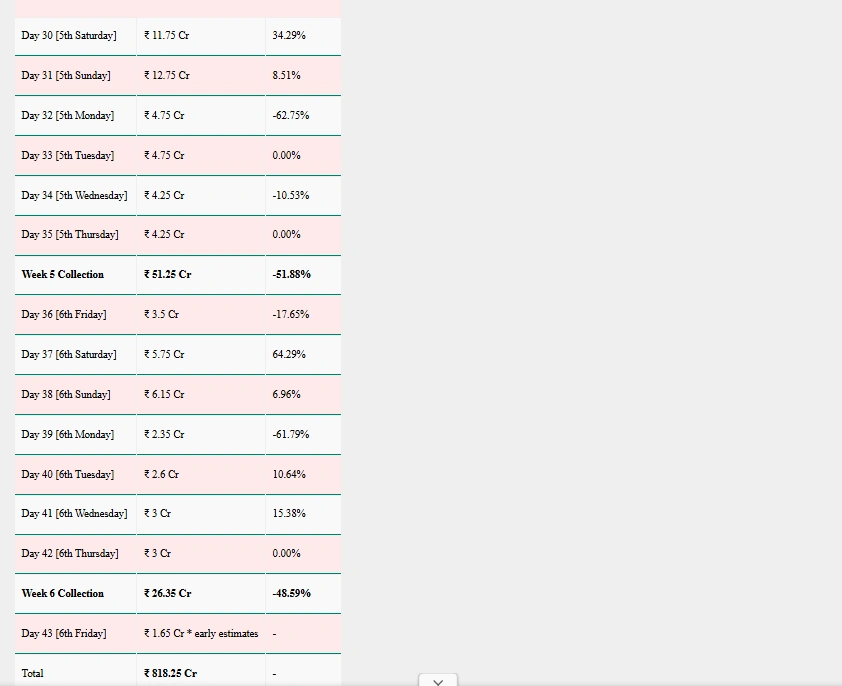
Task: Click the early estimates ₹ 1.65 Cr cell
Action: 201,634
